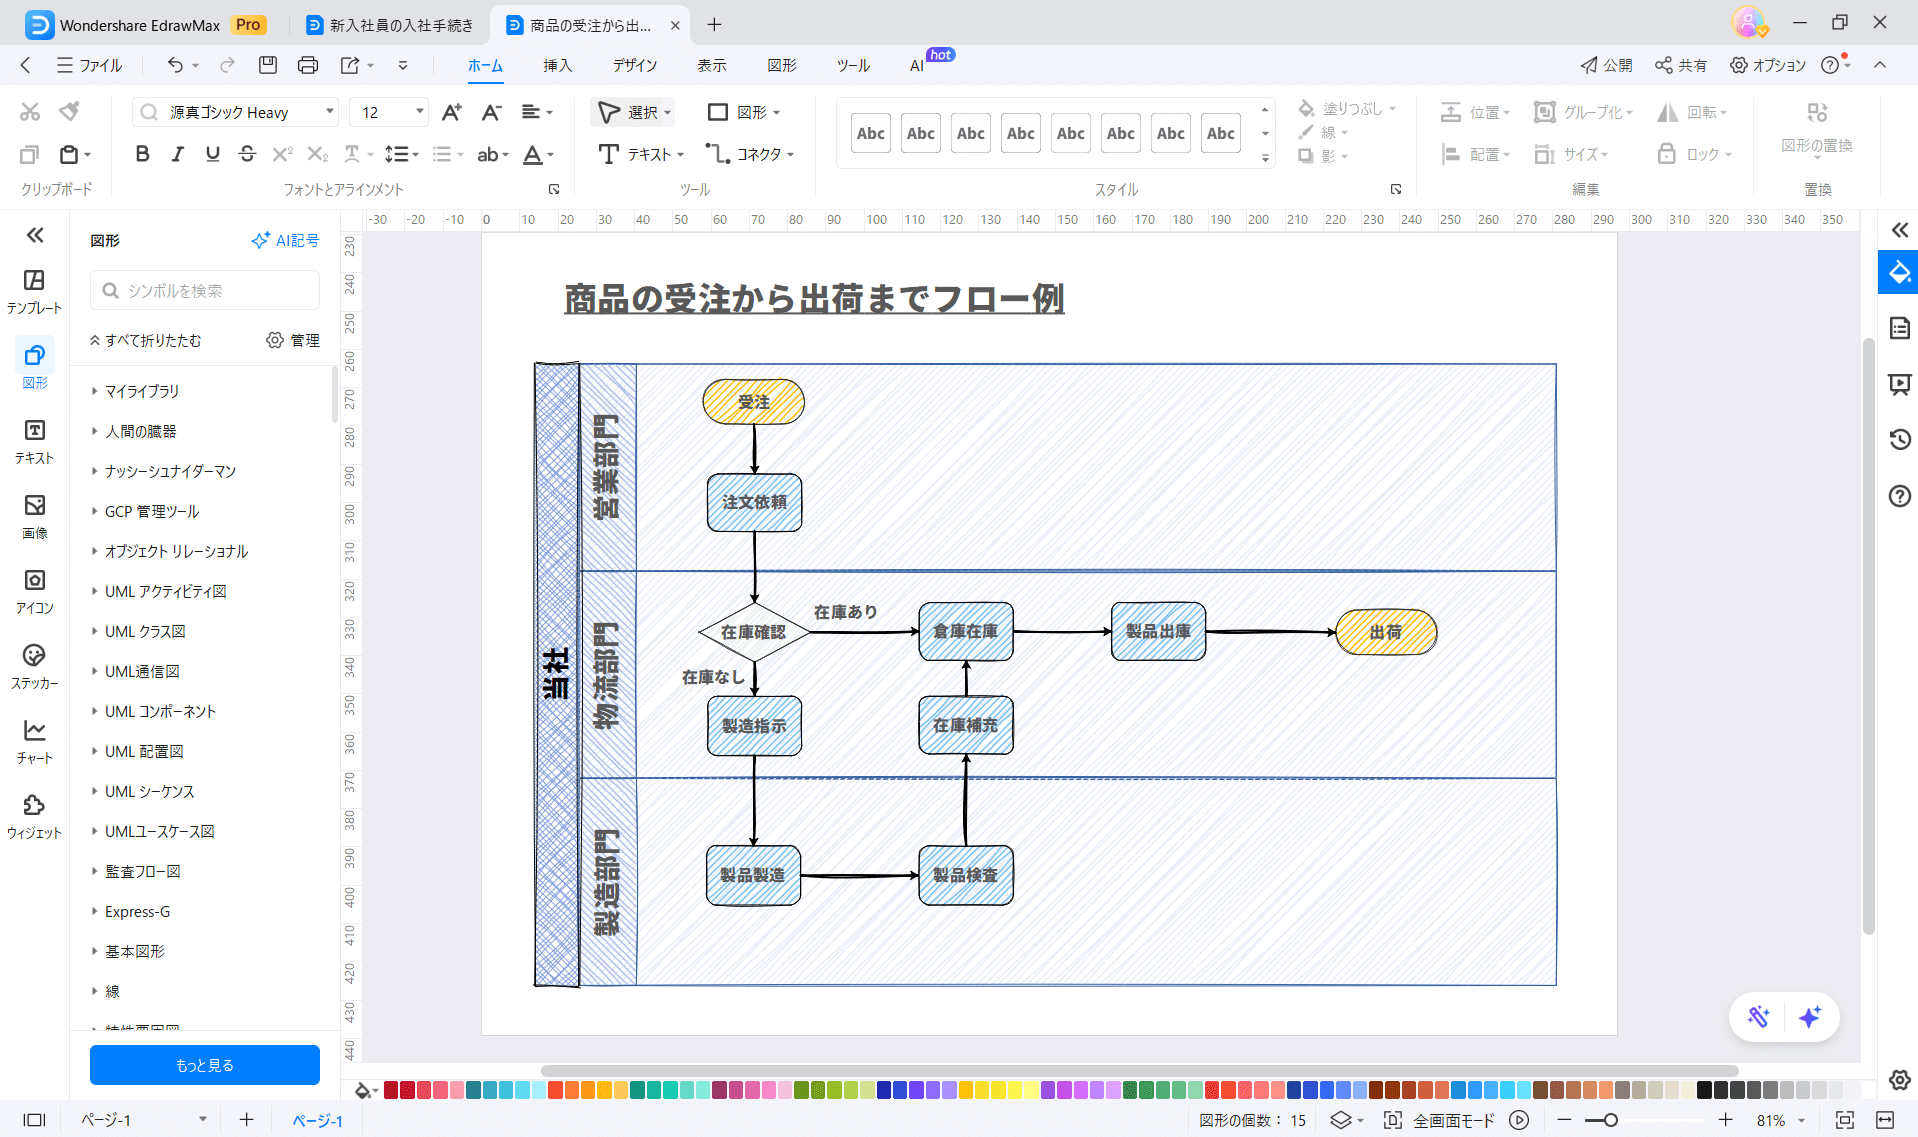The image size is (1918, 1137).
Task: Click the Undo arrow icon
Action: [x=175, y=65]
